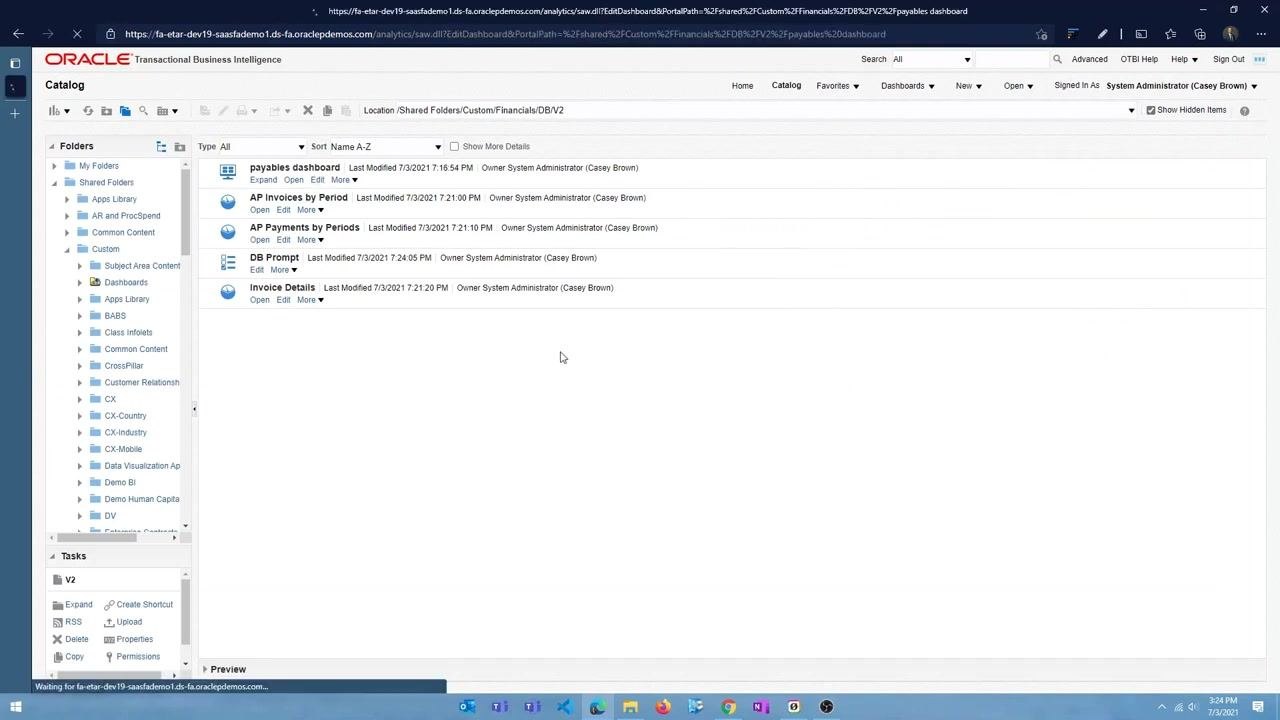Expand the My Folders tree node
The image size is (1280, 720).
[54, 166]
